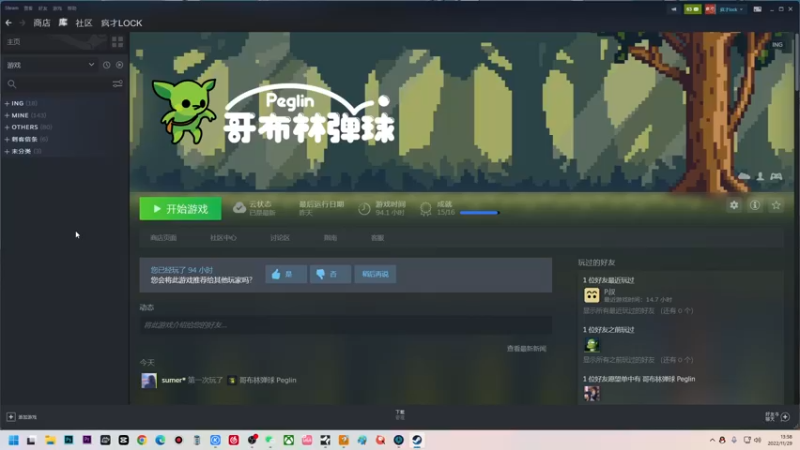Screen dimensions: 800x450
Task: Select the 库 library tab
Action: 63,23
